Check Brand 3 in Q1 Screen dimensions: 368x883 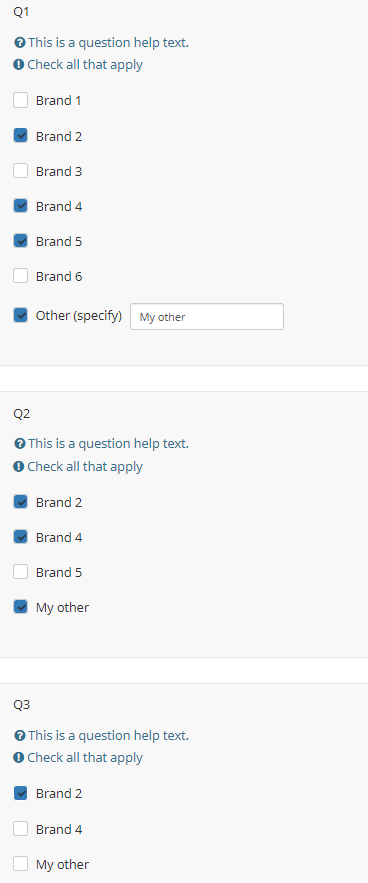(x=20, y=171)
